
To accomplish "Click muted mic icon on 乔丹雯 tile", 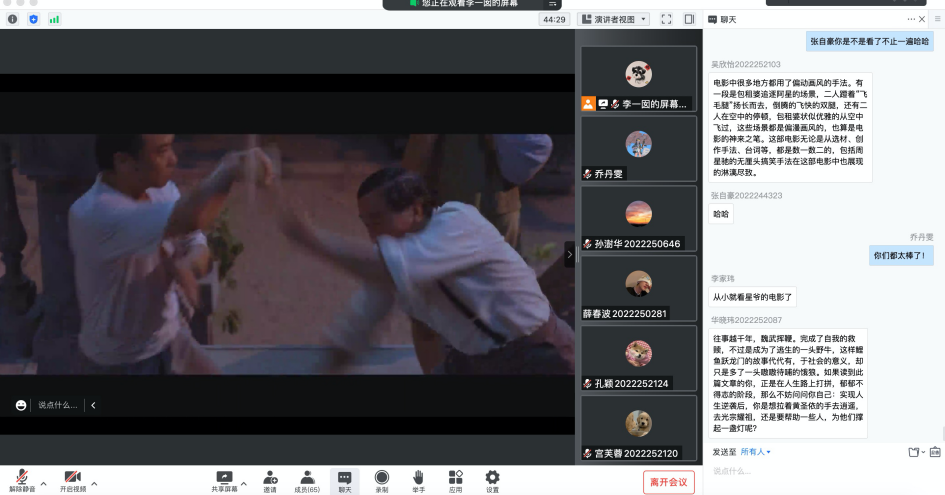I will click(587, 174).
